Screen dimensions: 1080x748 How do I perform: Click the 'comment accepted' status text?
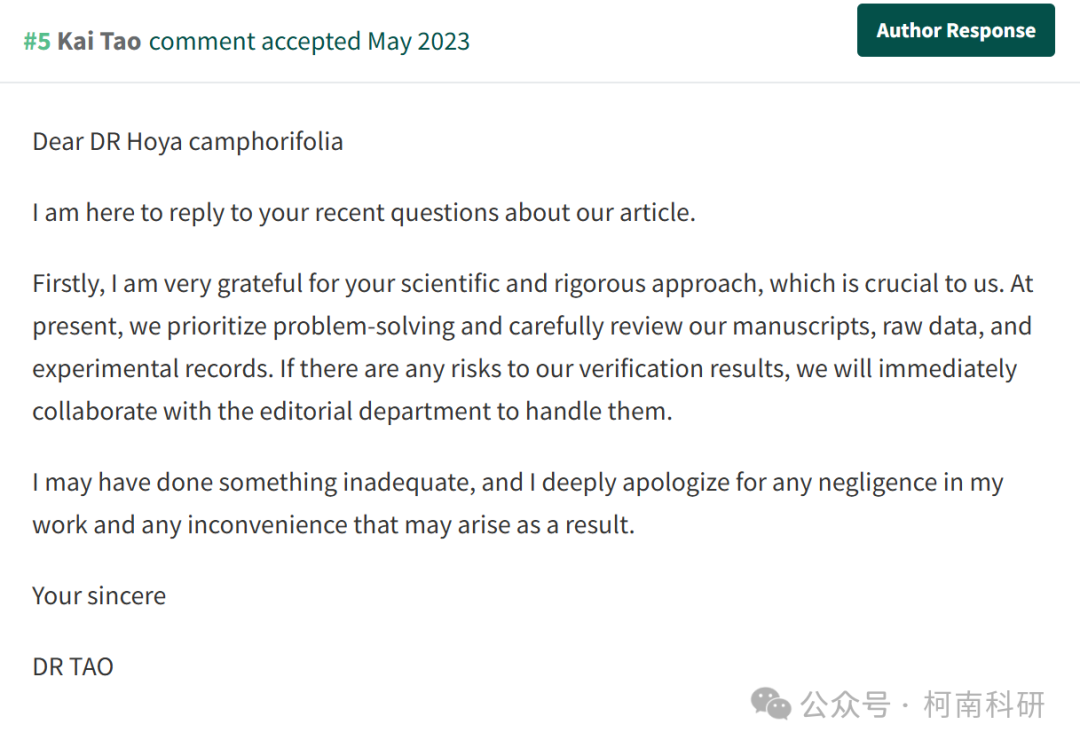255,41
